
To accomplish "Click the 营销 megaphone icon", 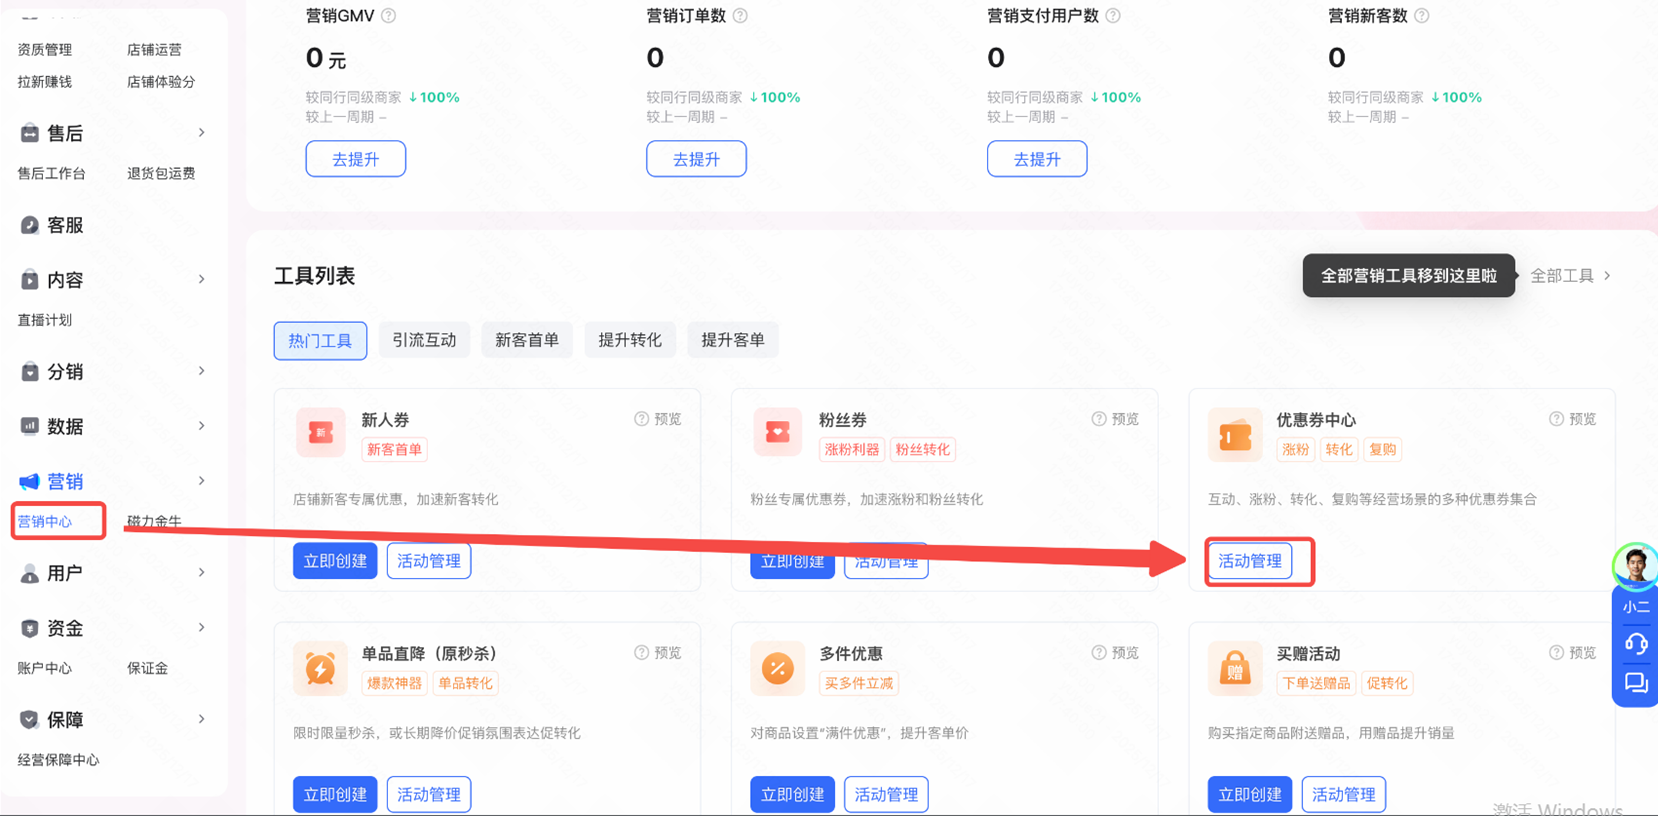I will (x=30, y=481).
